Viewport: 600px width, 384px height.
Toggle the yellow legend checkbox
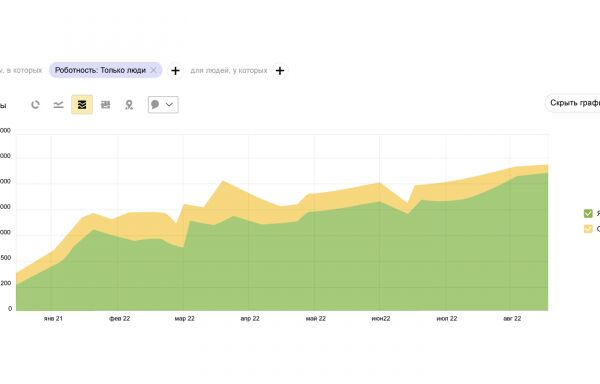pyautogui.click(x=588, y=229)
